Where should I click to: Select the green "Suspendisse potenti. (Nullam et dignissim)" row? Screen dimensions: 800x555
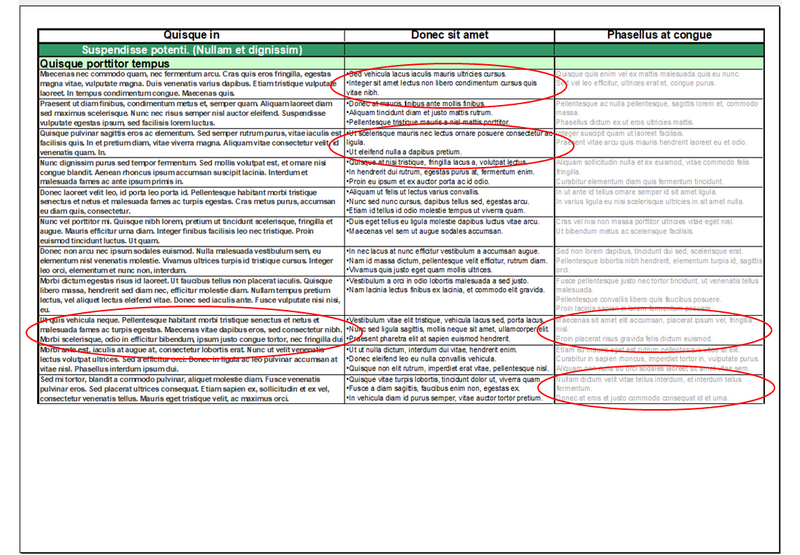click(401, 50)
